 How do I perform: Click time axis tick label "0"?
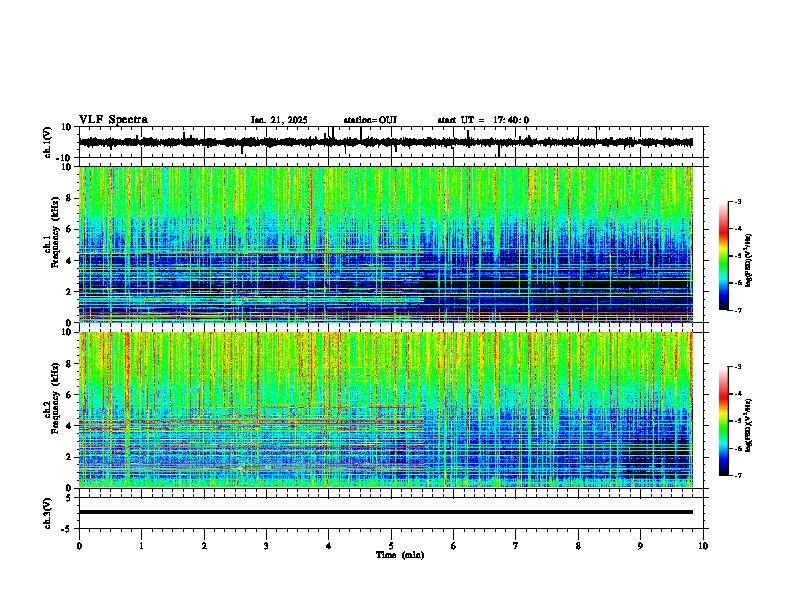79,546
